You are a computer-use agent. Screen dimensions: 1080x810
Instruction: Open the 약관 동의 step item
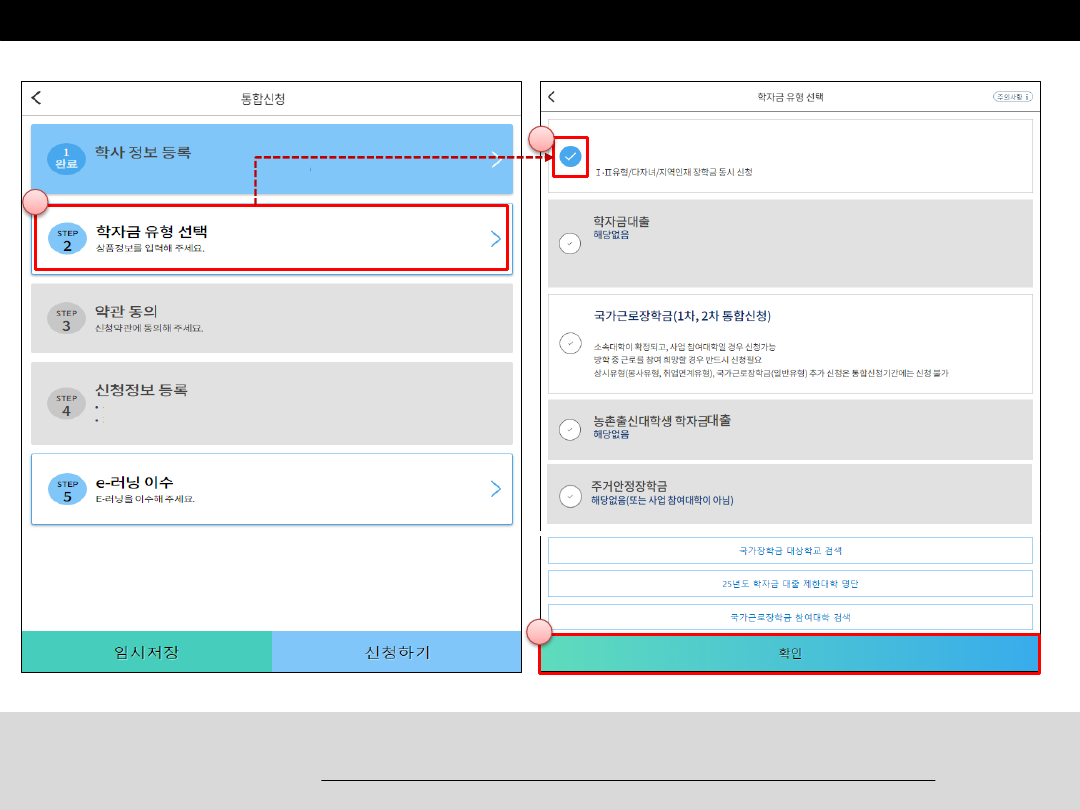(x=271, y=318)
